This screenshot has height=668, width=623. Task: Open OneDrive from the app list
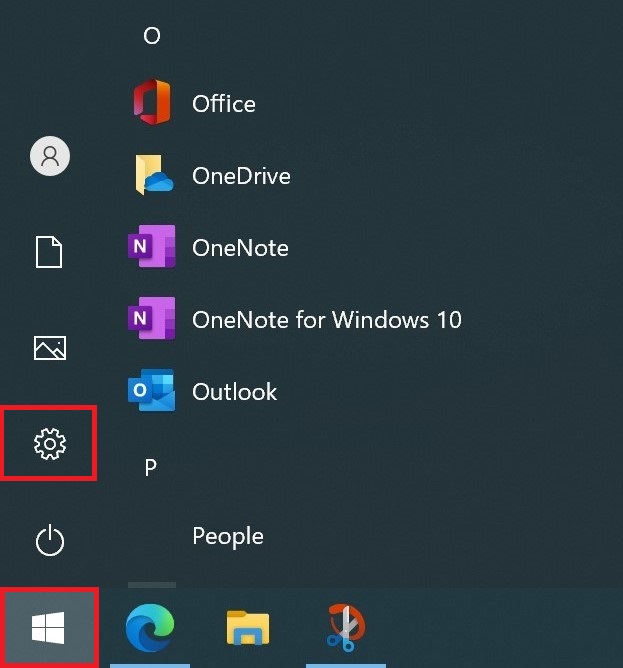(x=241, y=176)
